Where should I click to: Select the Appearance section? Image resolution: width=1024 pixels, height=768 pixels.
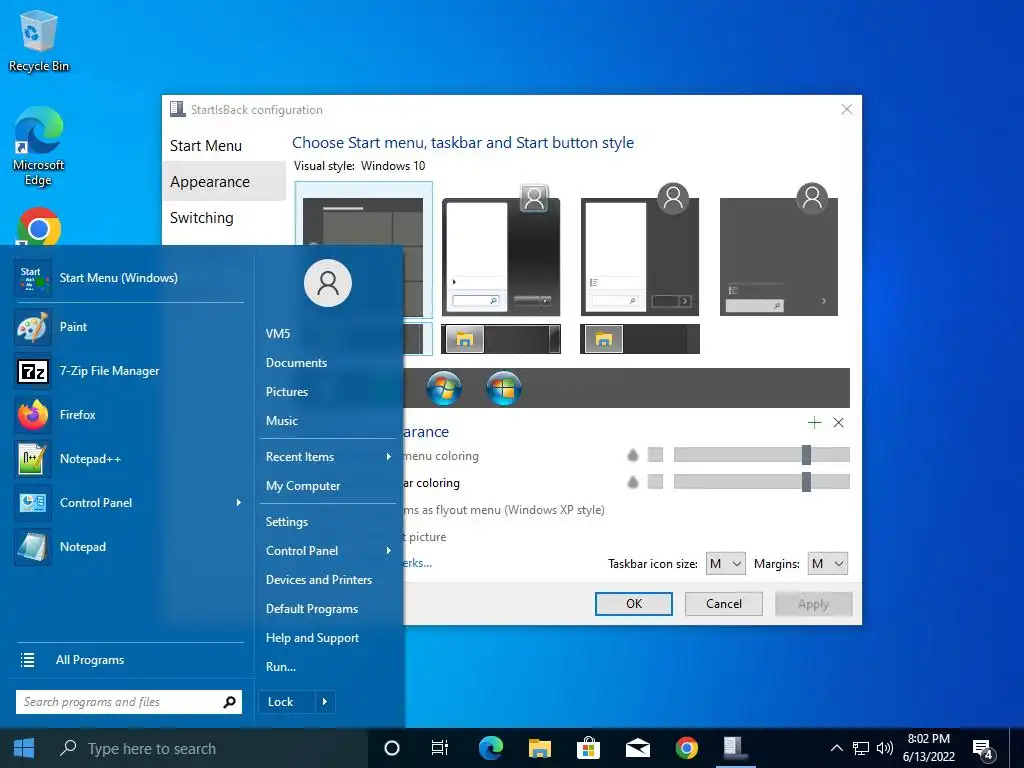click(223, 182)
